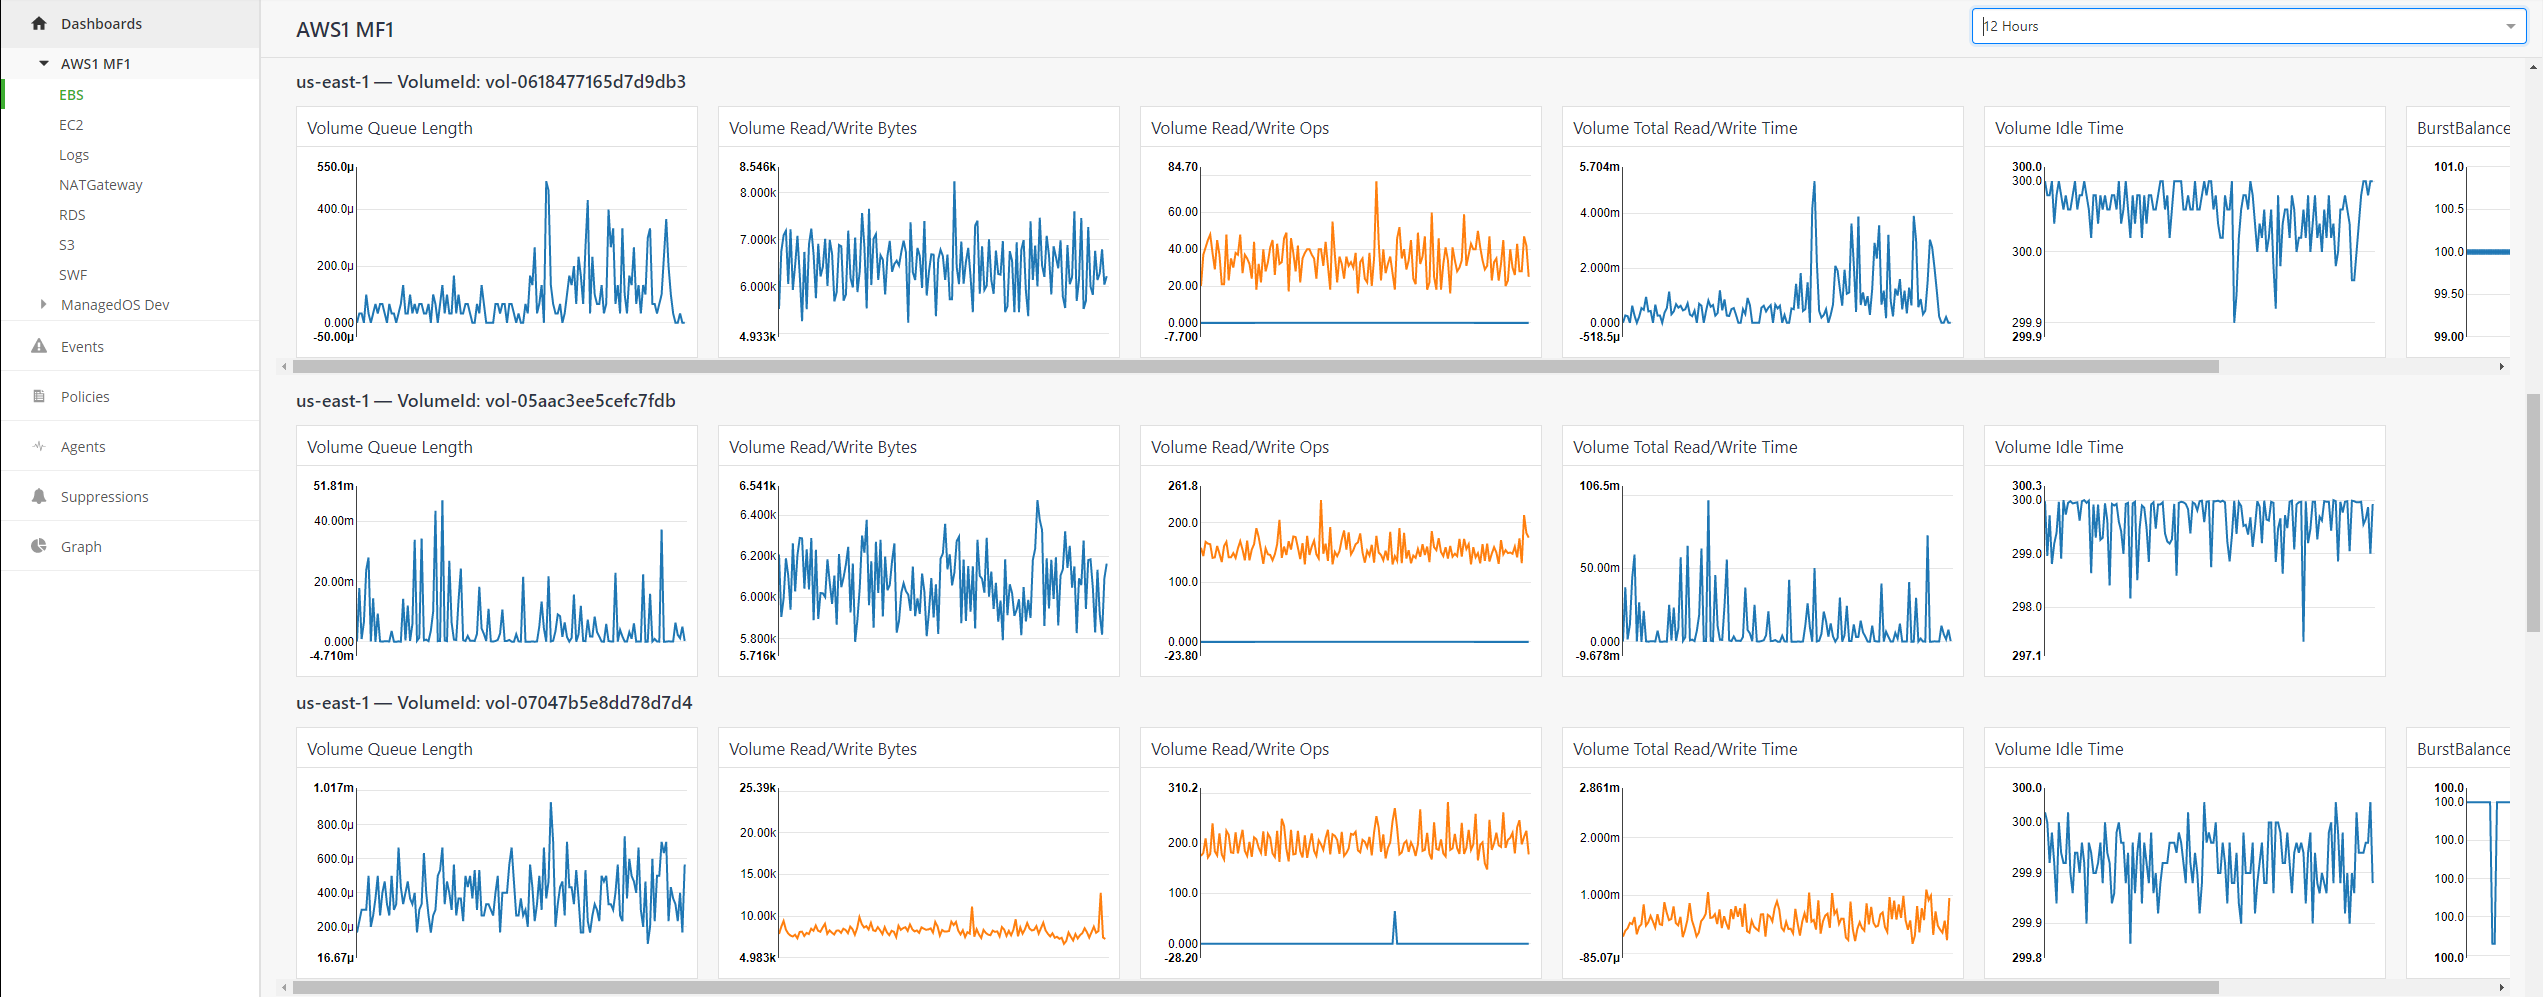The width and height of the screenshot is (2543, 997).
Task: Click the time range dropdown arrow
Action: click(2510, 27)
